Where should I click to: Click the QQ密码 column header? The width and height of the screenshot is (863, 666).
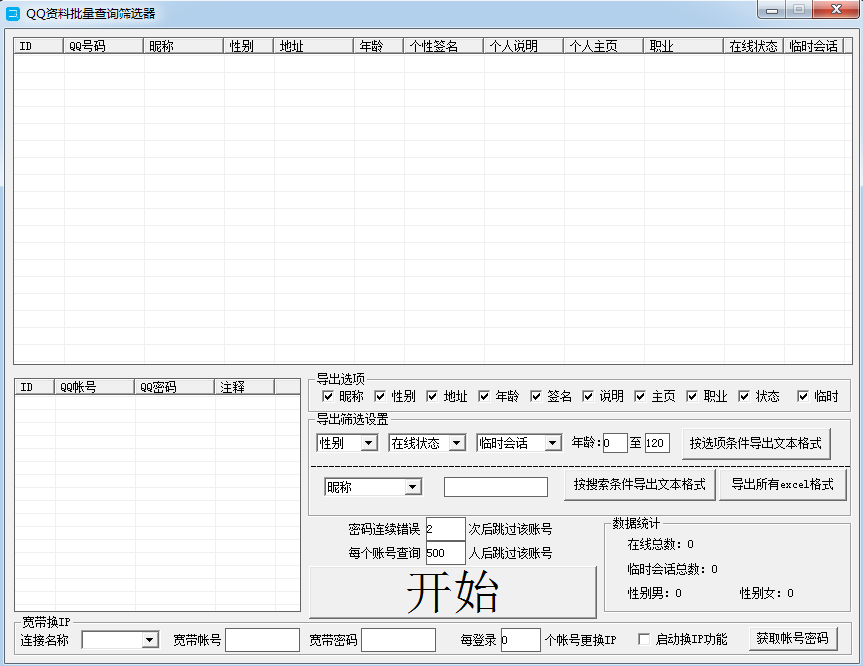(174, 387)
